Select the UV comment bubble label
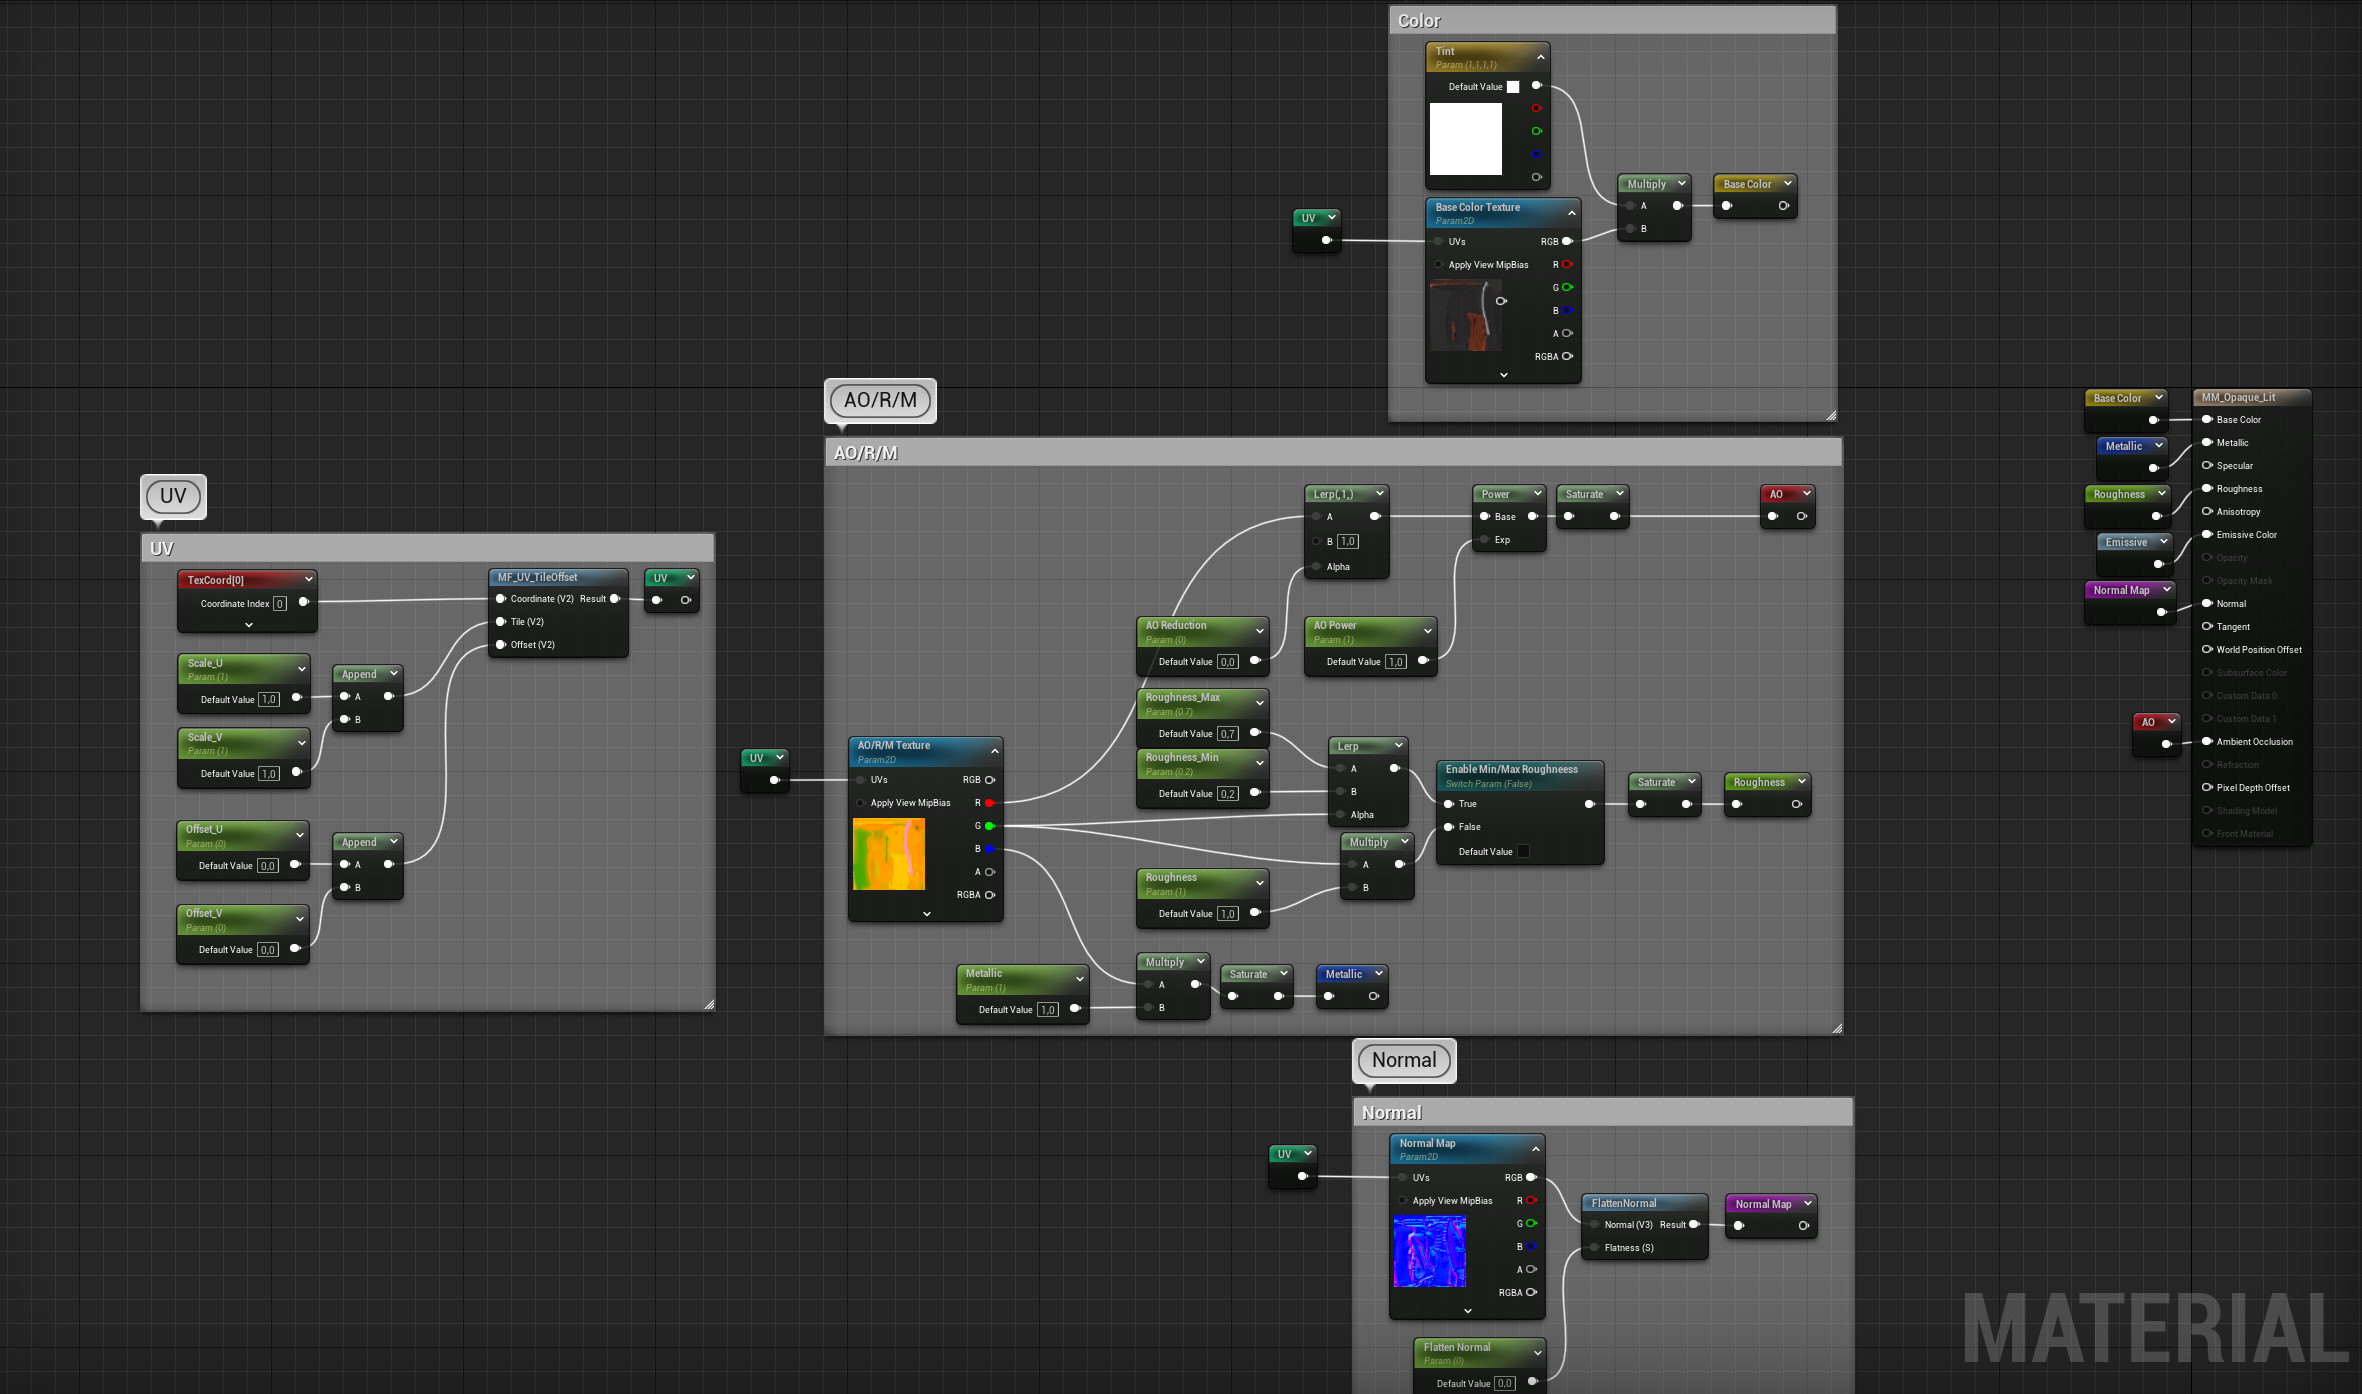The width and height of the screenshot is (2362, 1394). pyautogui.click(x=173, y=496)
